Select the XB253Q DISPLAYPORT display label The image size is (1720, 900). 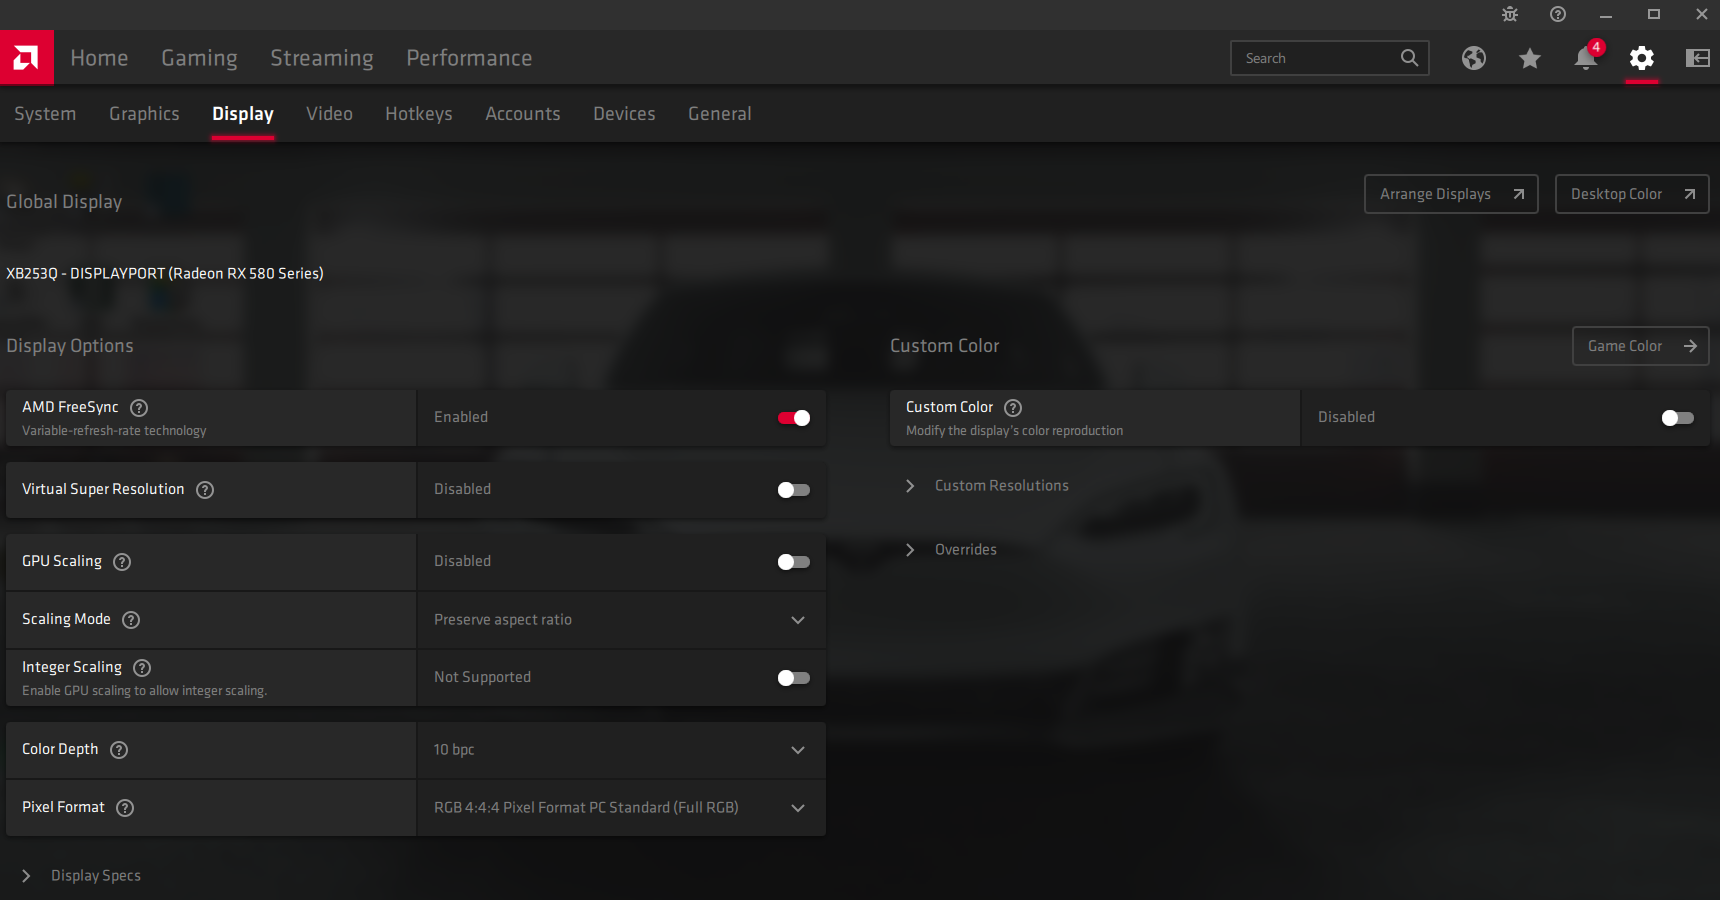point(165,273)
